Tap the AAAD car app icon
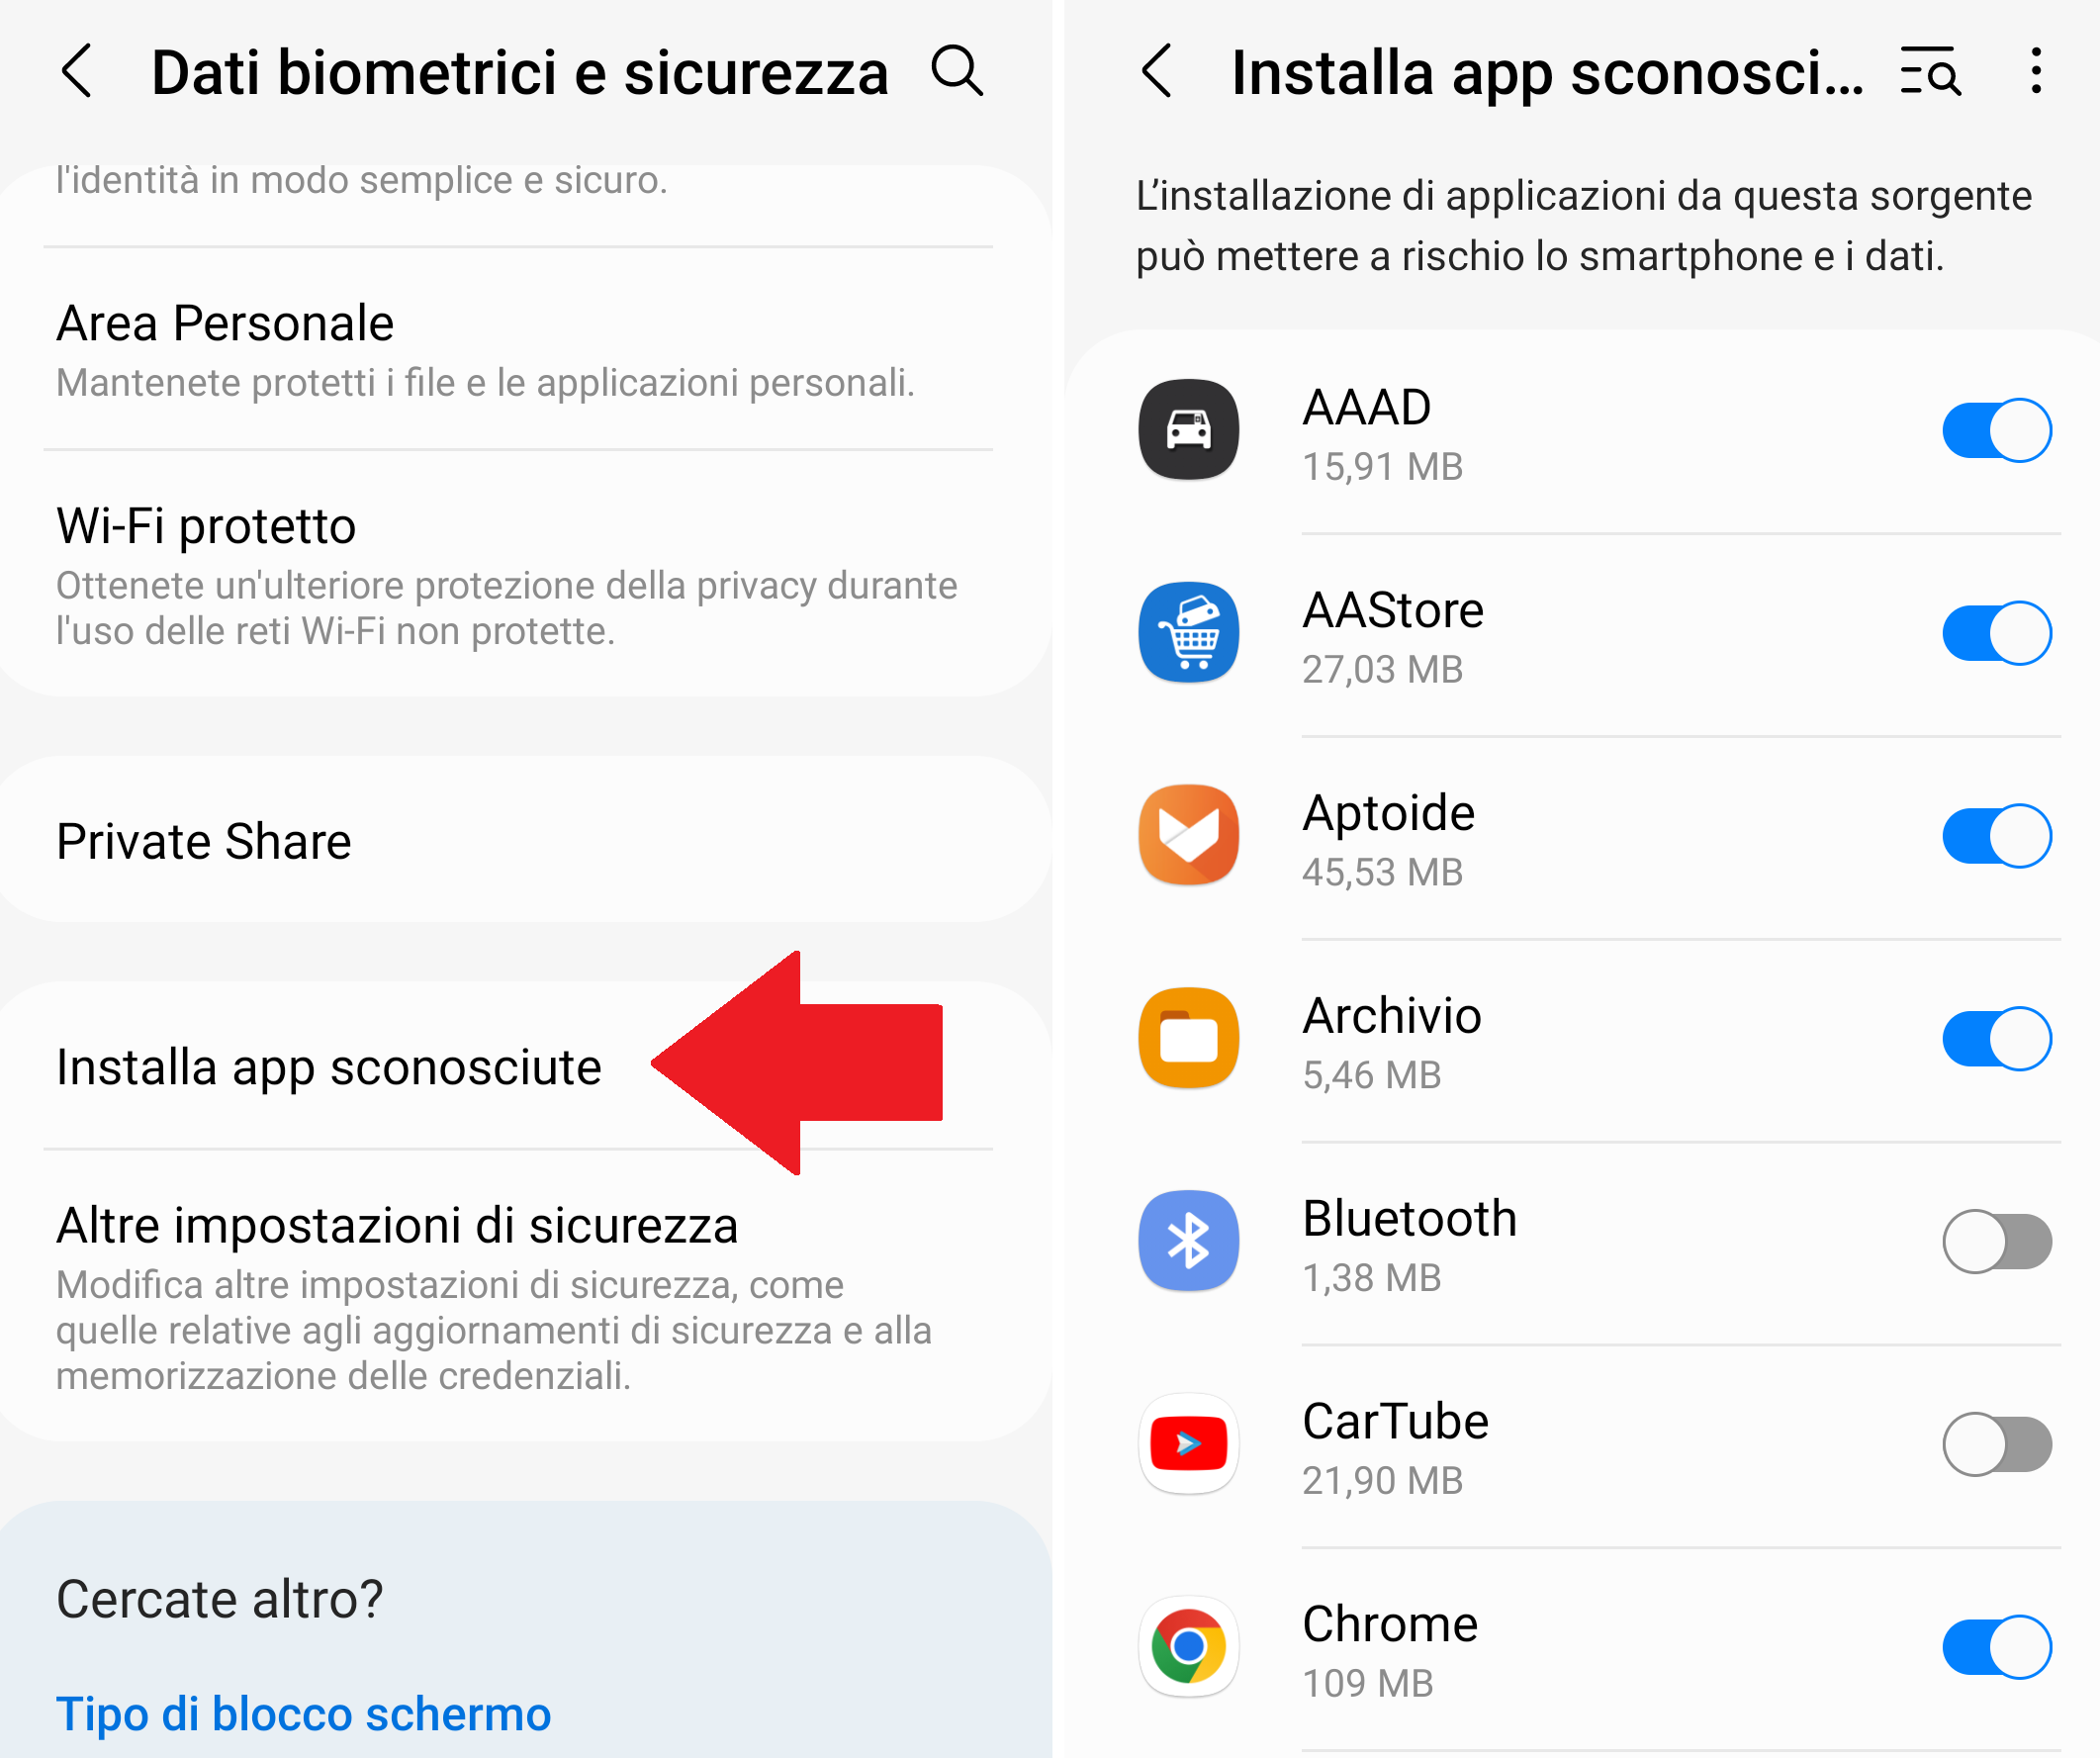Screen dimensions: 2100x1758 click(1188, 430)
